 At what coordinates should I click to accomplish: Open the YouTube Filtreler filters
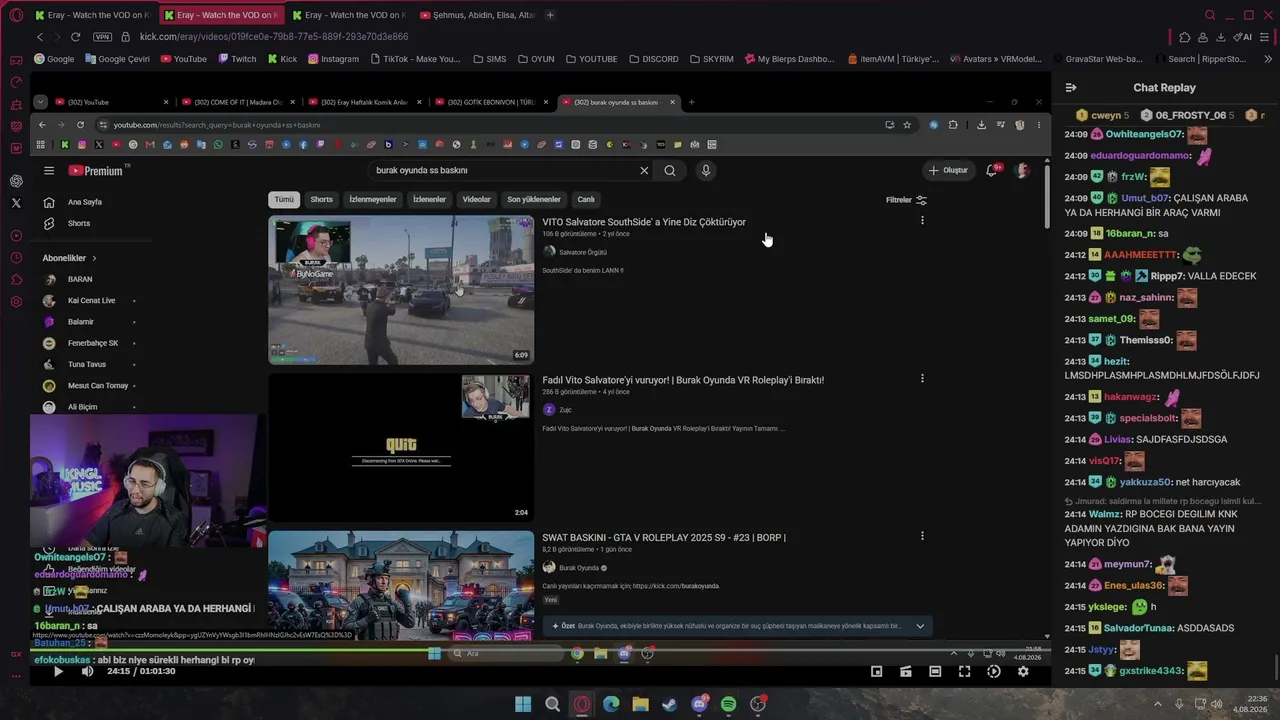pos(907,200)
